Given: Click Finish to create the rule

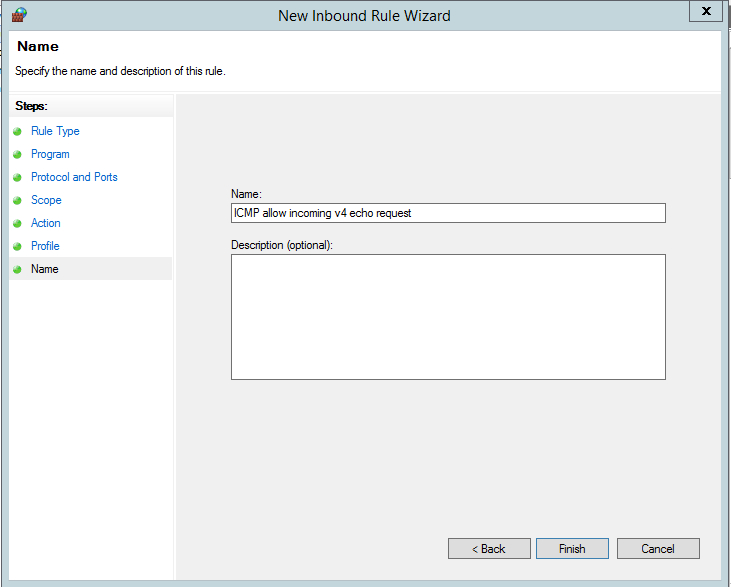Looking at the screenshot, I should click(x=572, y=549).
